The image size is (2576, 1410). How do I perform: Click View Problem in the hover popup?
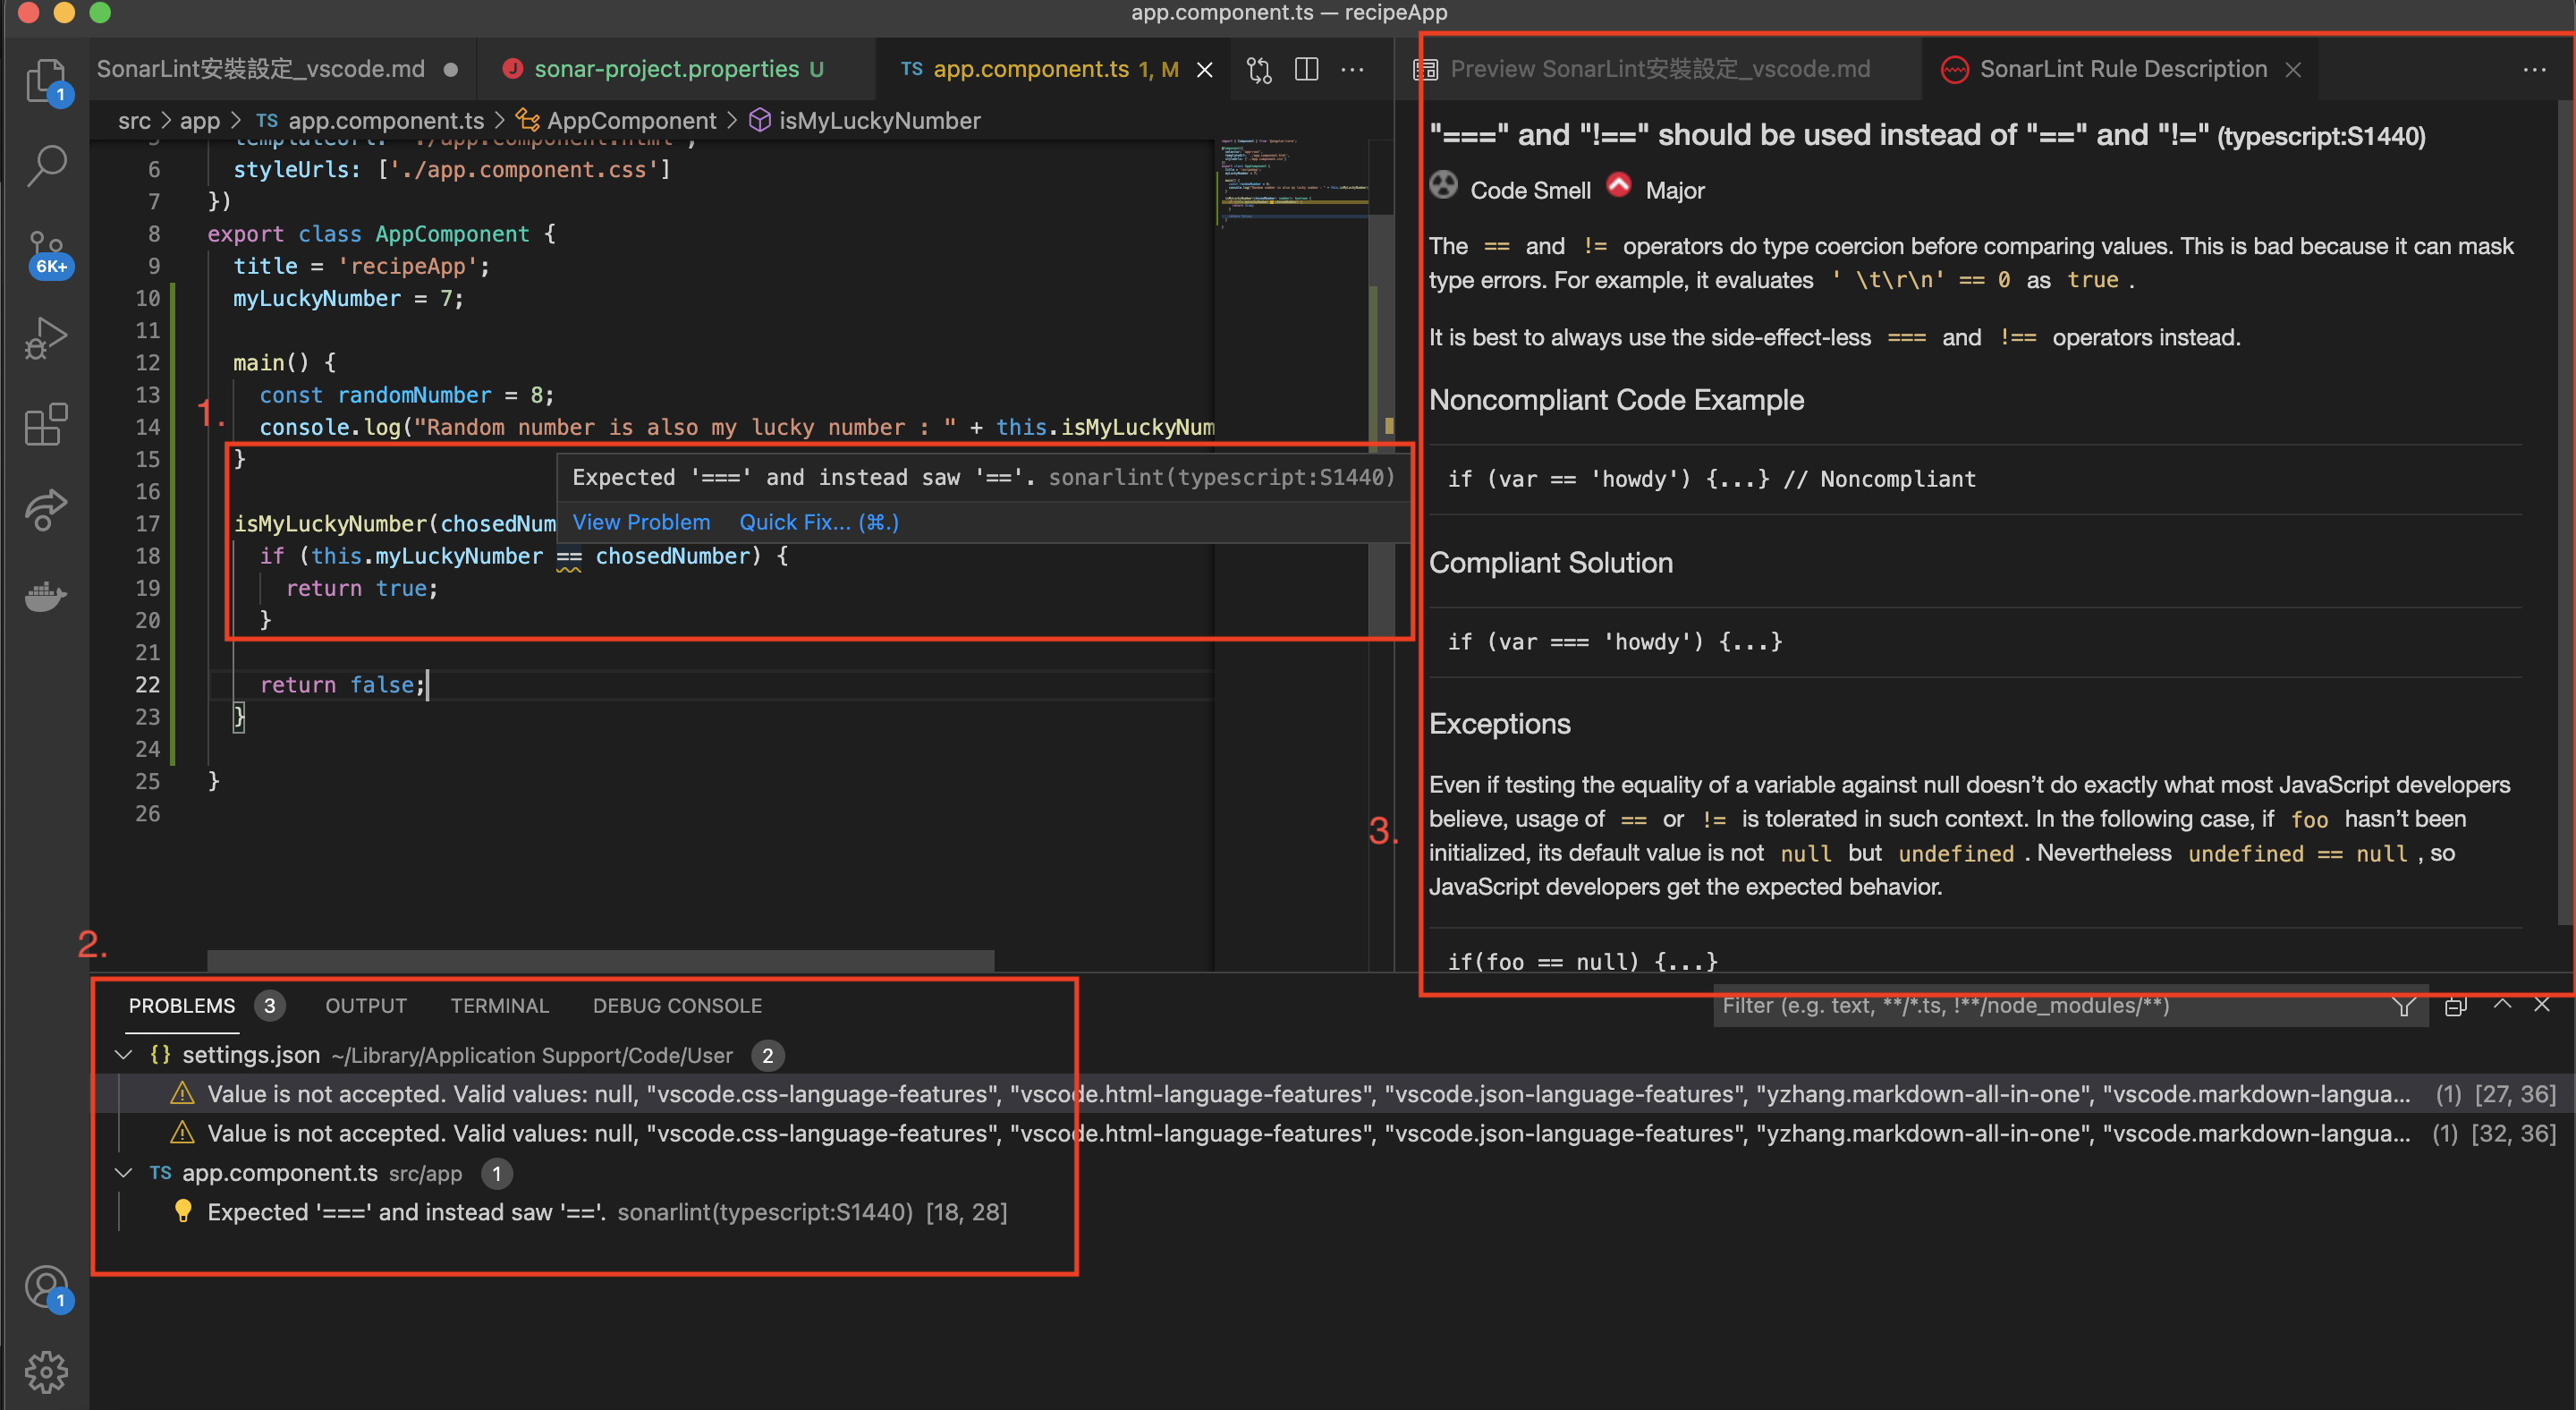click(641, 522)
